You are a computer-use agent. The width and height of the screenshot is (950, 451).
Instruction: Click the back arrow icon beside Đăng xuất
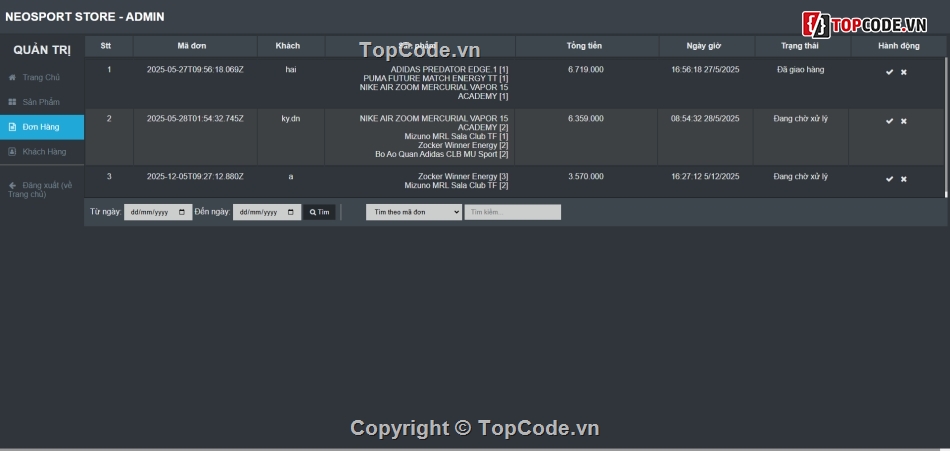[12, 185]
